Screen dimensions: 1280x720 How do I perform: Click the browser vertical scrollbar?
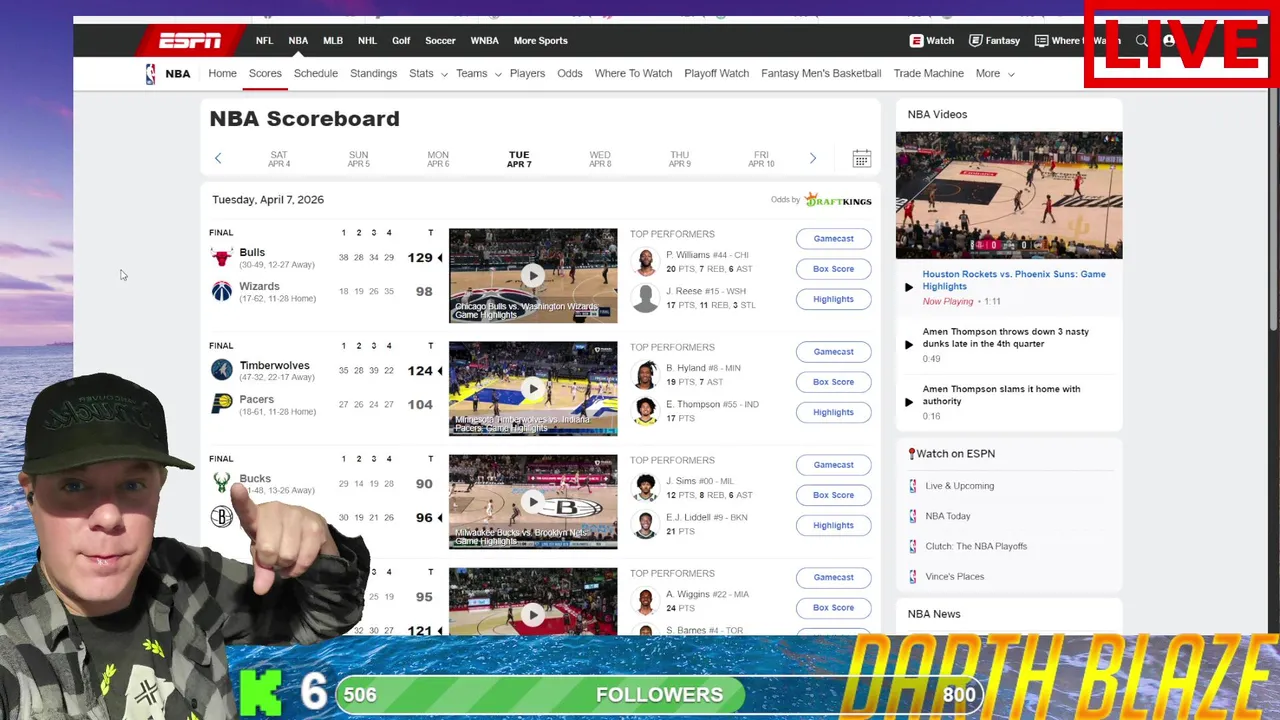(1274, 210)
